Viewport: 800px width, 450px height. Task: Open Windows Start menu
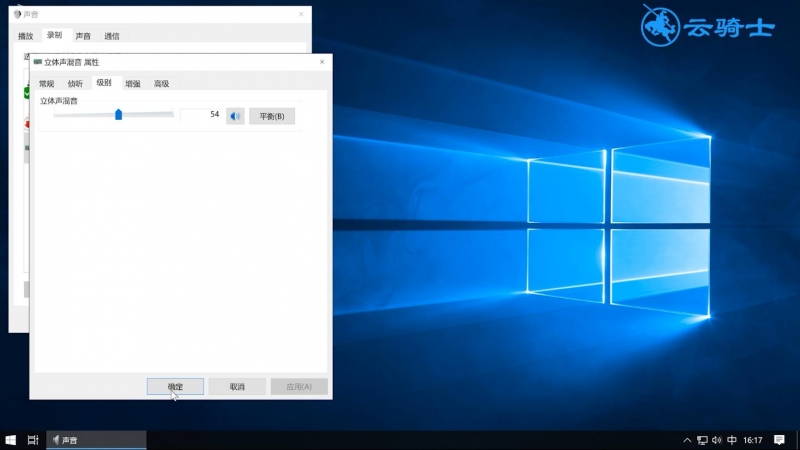10,440
